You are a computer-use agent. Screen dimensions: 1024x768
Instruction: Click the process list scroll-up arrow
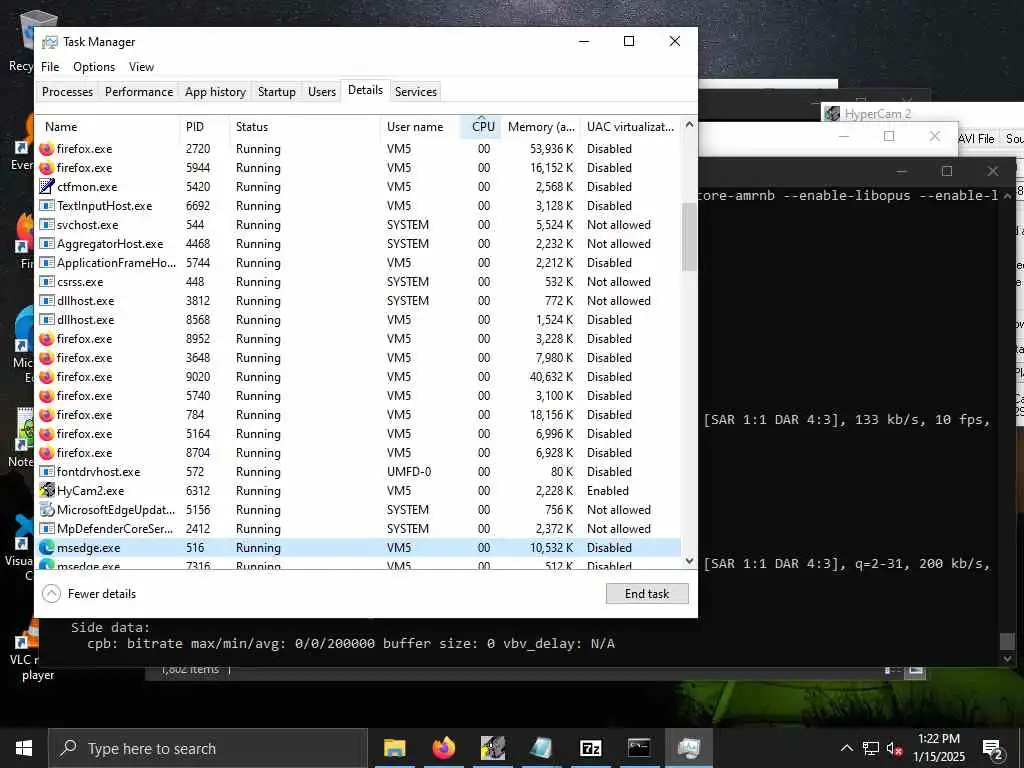689,125
